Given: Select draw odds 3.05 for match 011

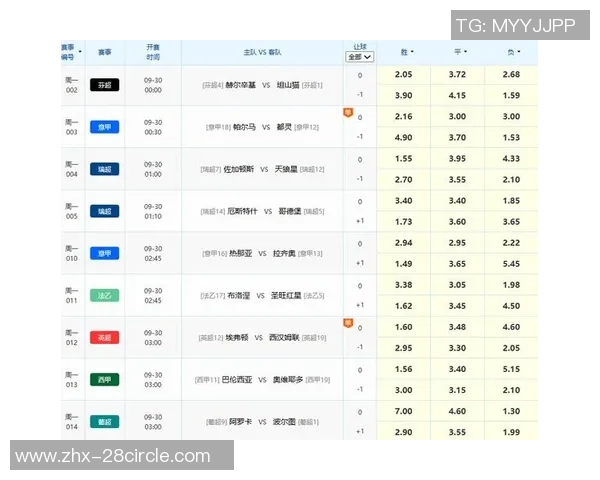Looking at the screenshot, I should (x=457, y=285).
